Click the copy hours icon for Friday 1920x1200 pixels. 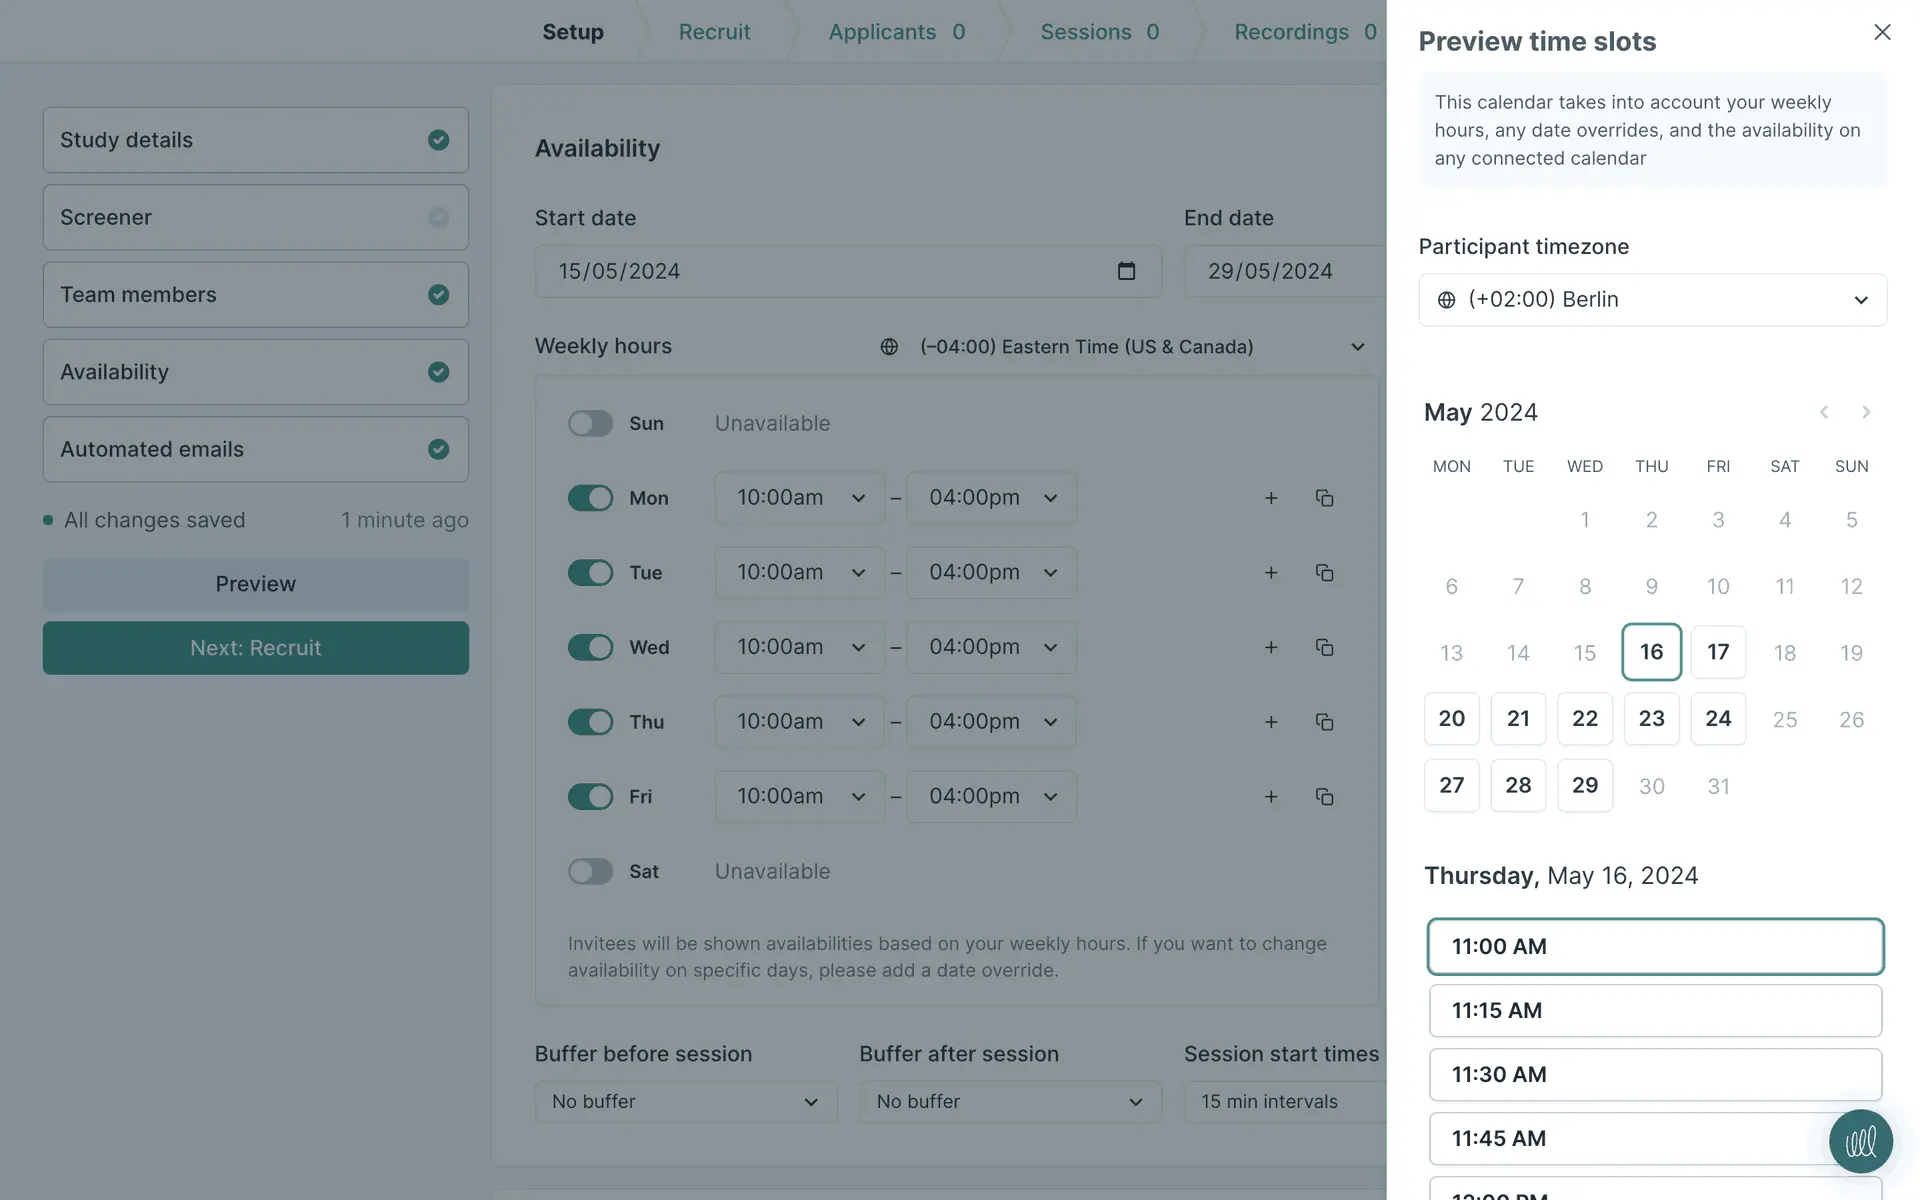point(1324,797)
